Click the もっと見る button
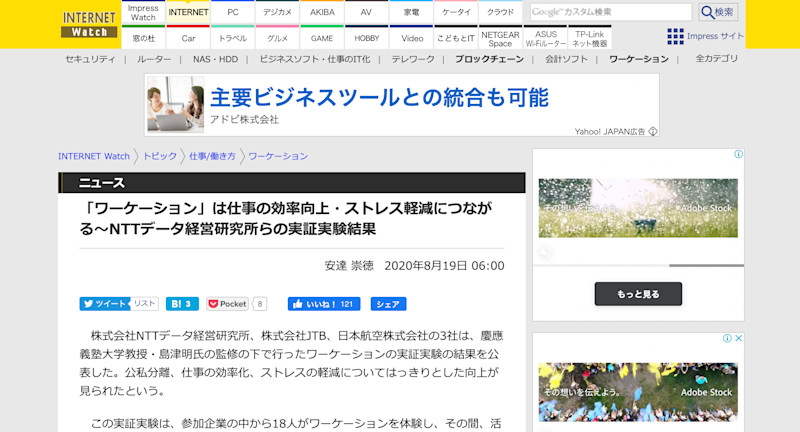 (x=638, y=294)
